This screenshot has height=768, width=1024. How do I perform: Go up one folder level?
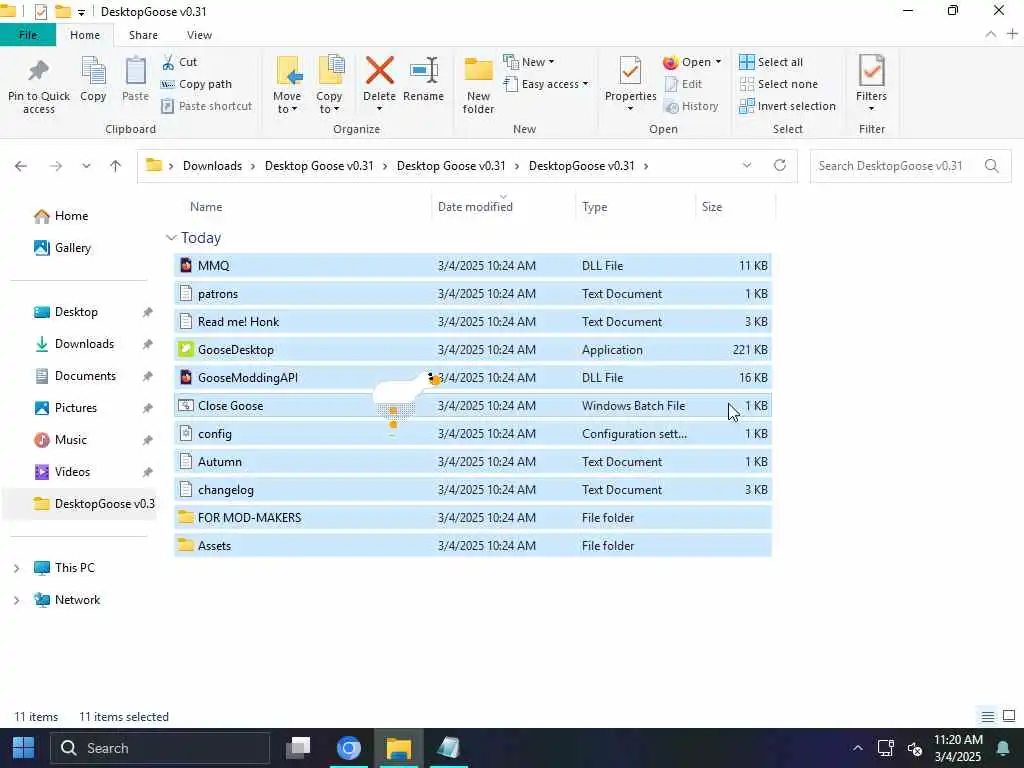[x=116, y=166]
